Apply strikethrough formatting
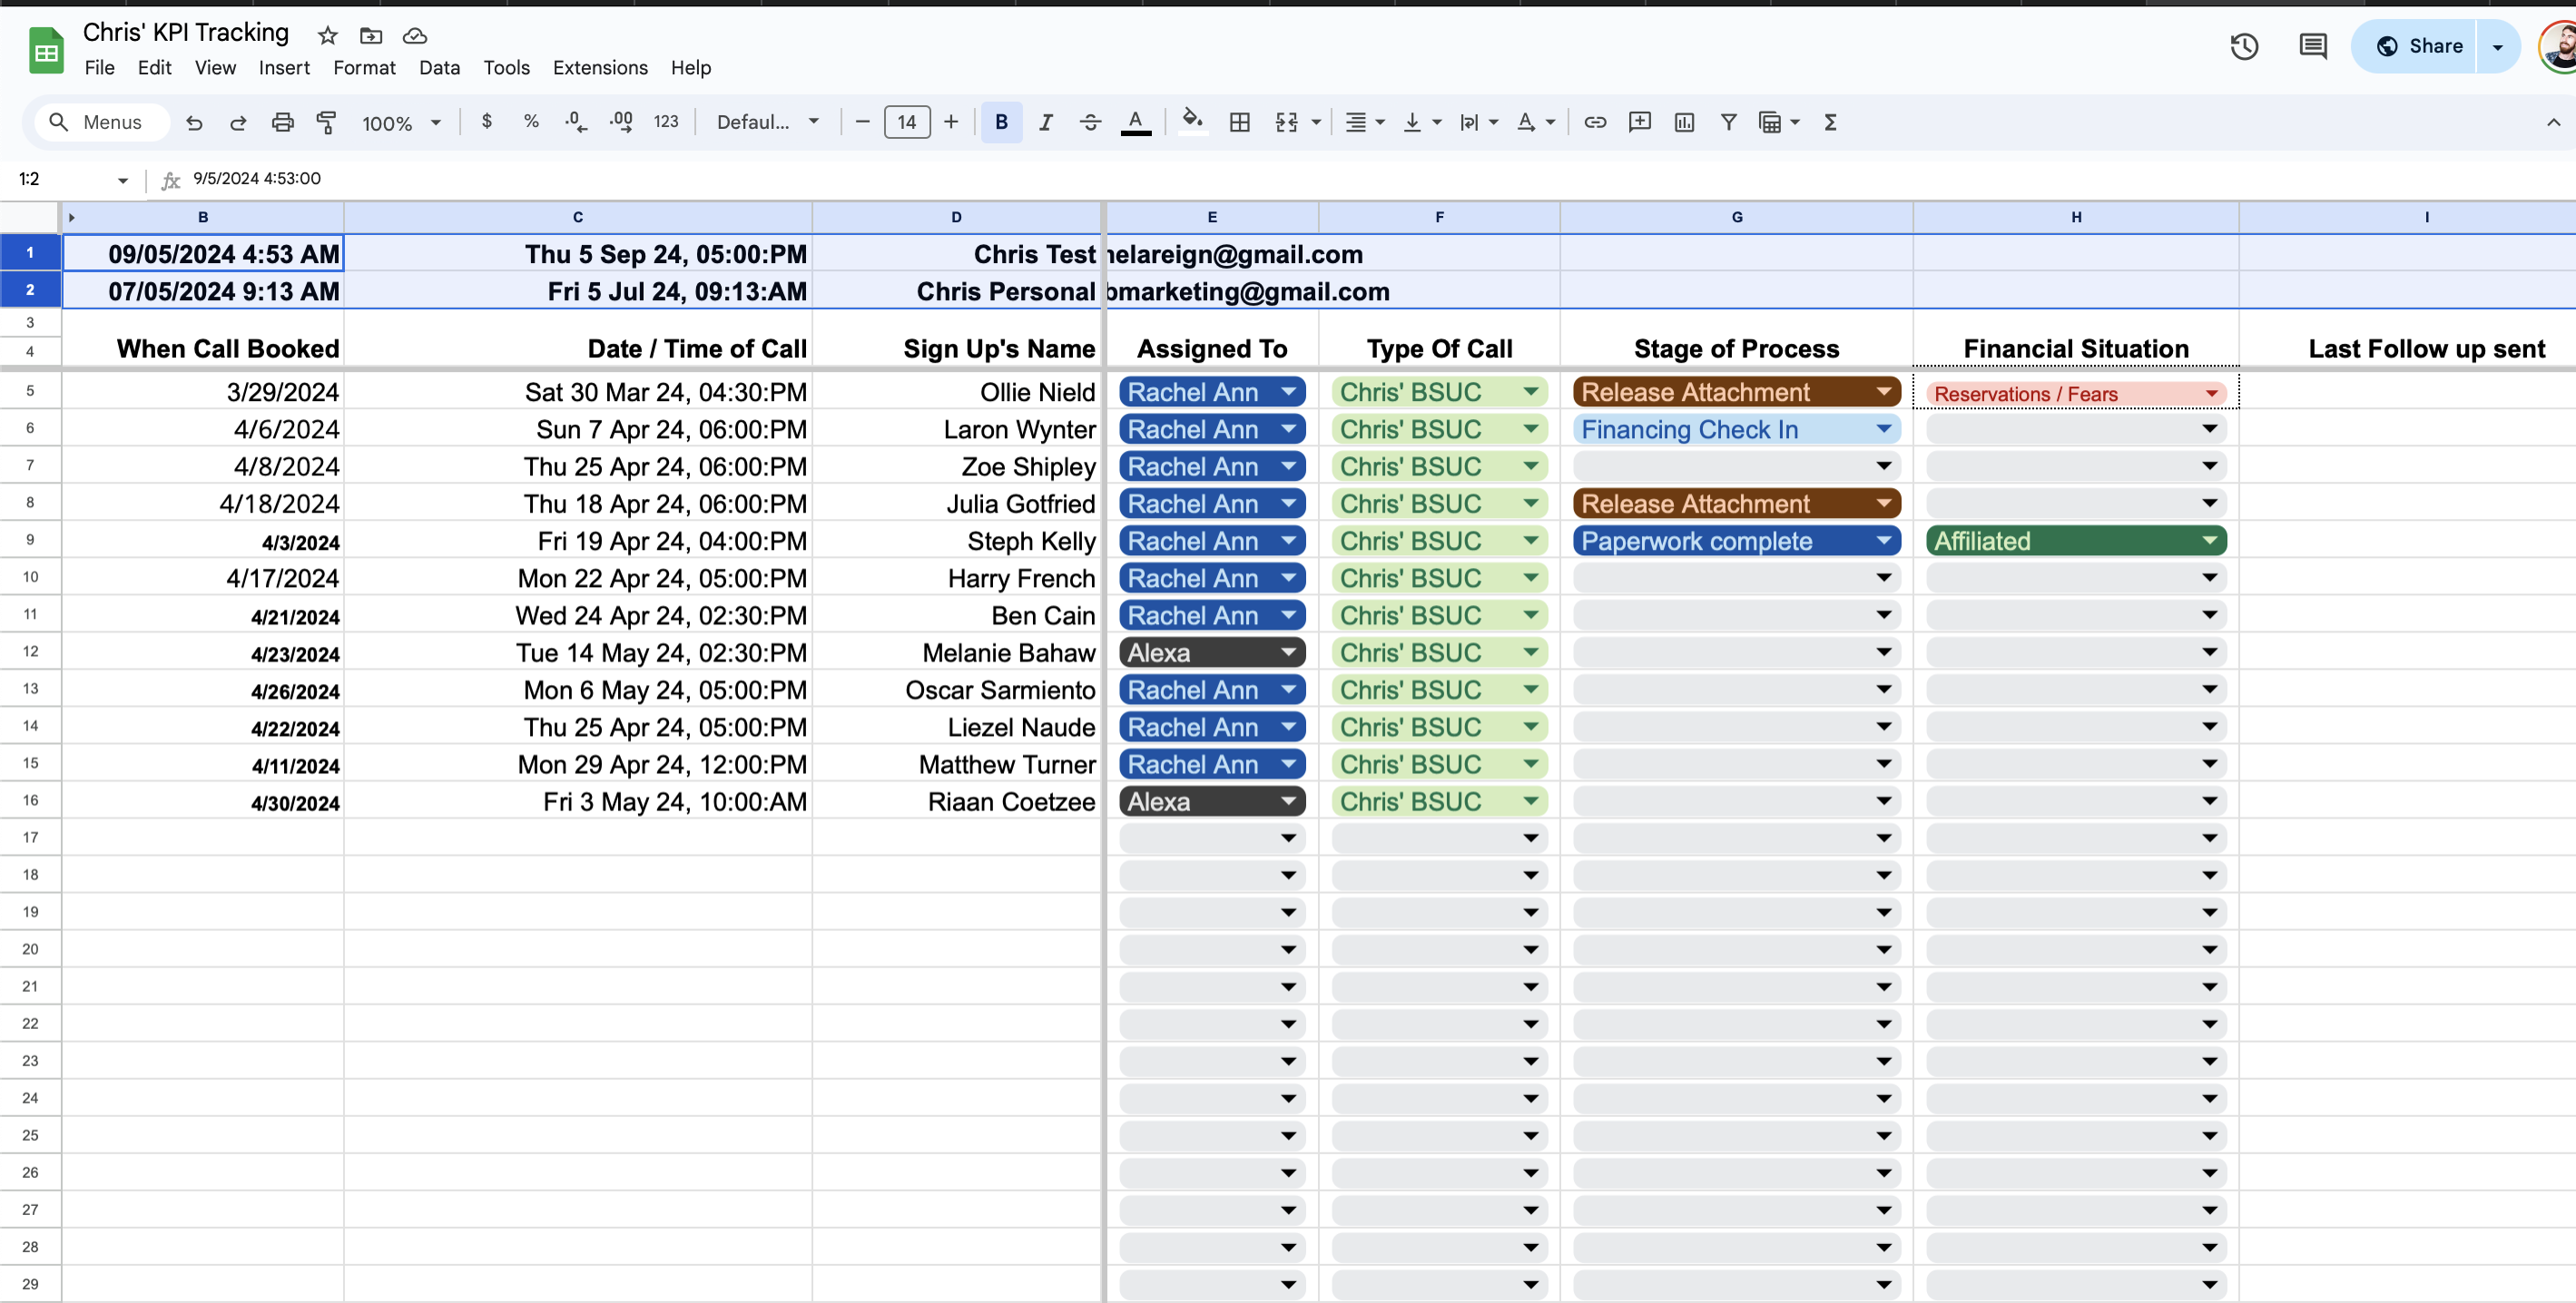 (1090, 122)
